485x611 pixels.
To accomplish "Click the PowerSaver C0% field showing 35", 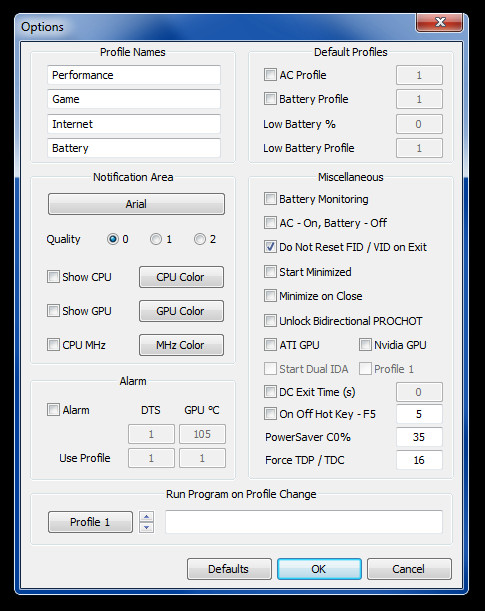I will point(419,437).
